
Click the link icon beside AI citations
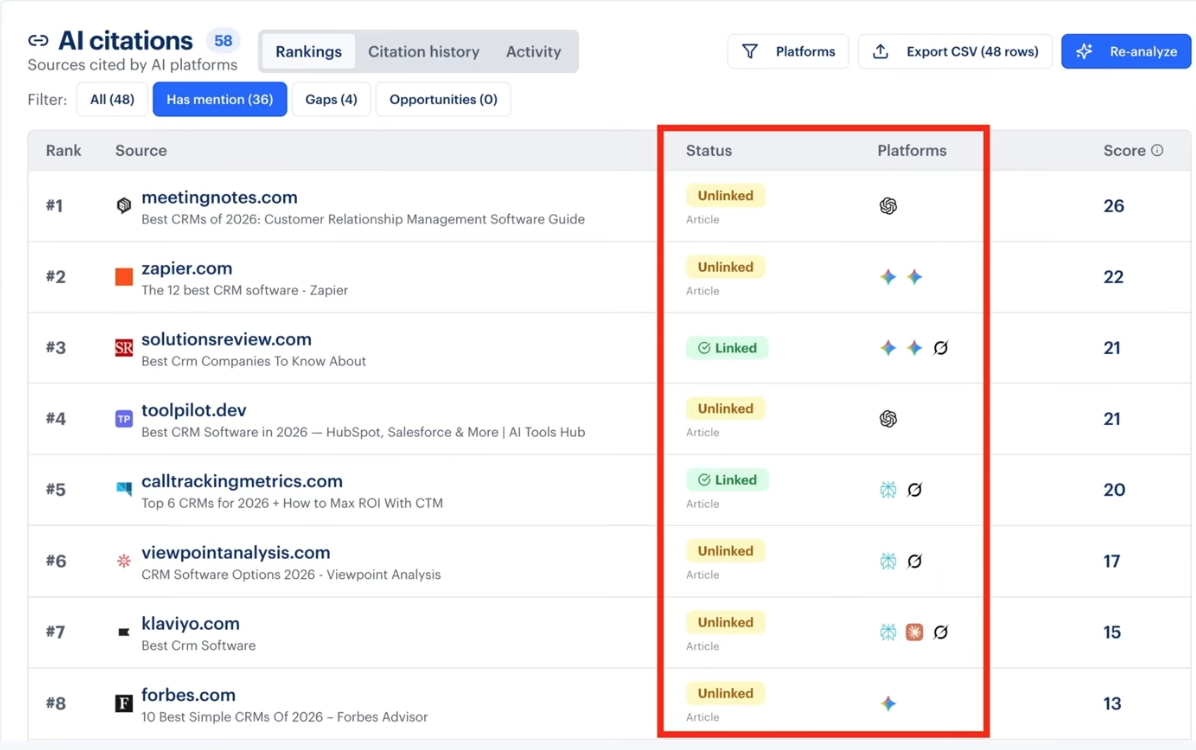pos(38,41)
